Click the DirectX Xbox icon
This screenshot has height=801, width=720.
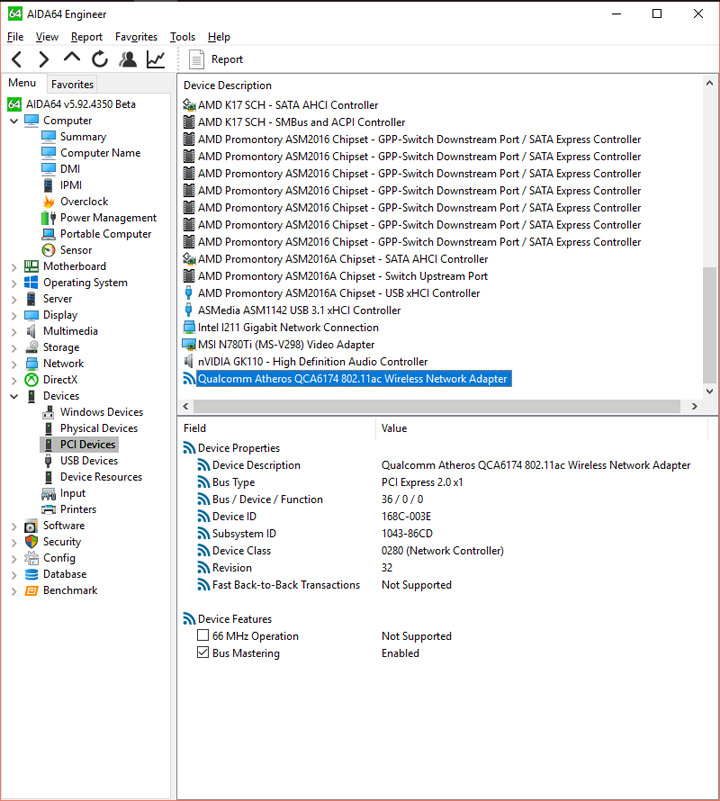[x=32, y=380]
